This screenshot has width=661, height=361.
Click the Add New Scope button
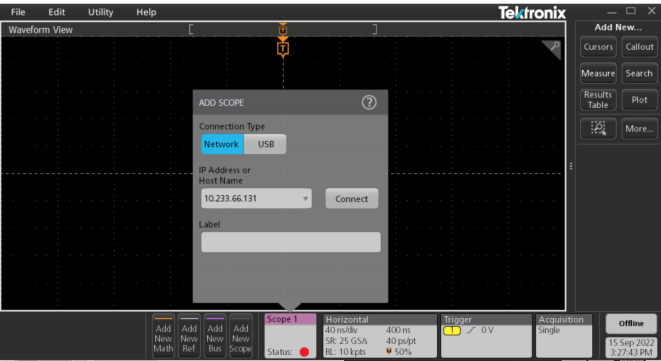pyautogui.click(x=241, y=336)
